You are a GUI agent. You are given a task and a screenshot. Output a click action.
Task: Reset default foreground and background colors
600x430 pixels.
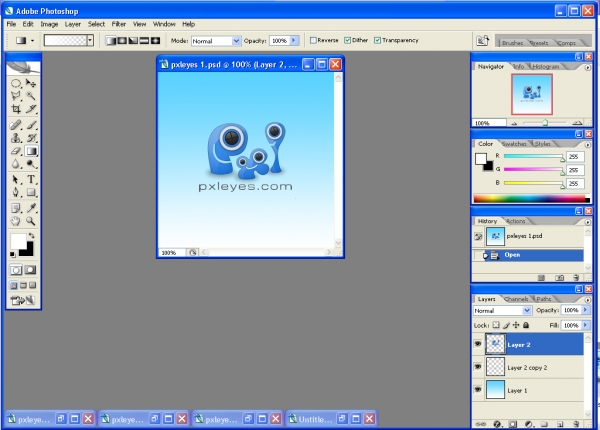click(x=13, y=254)
